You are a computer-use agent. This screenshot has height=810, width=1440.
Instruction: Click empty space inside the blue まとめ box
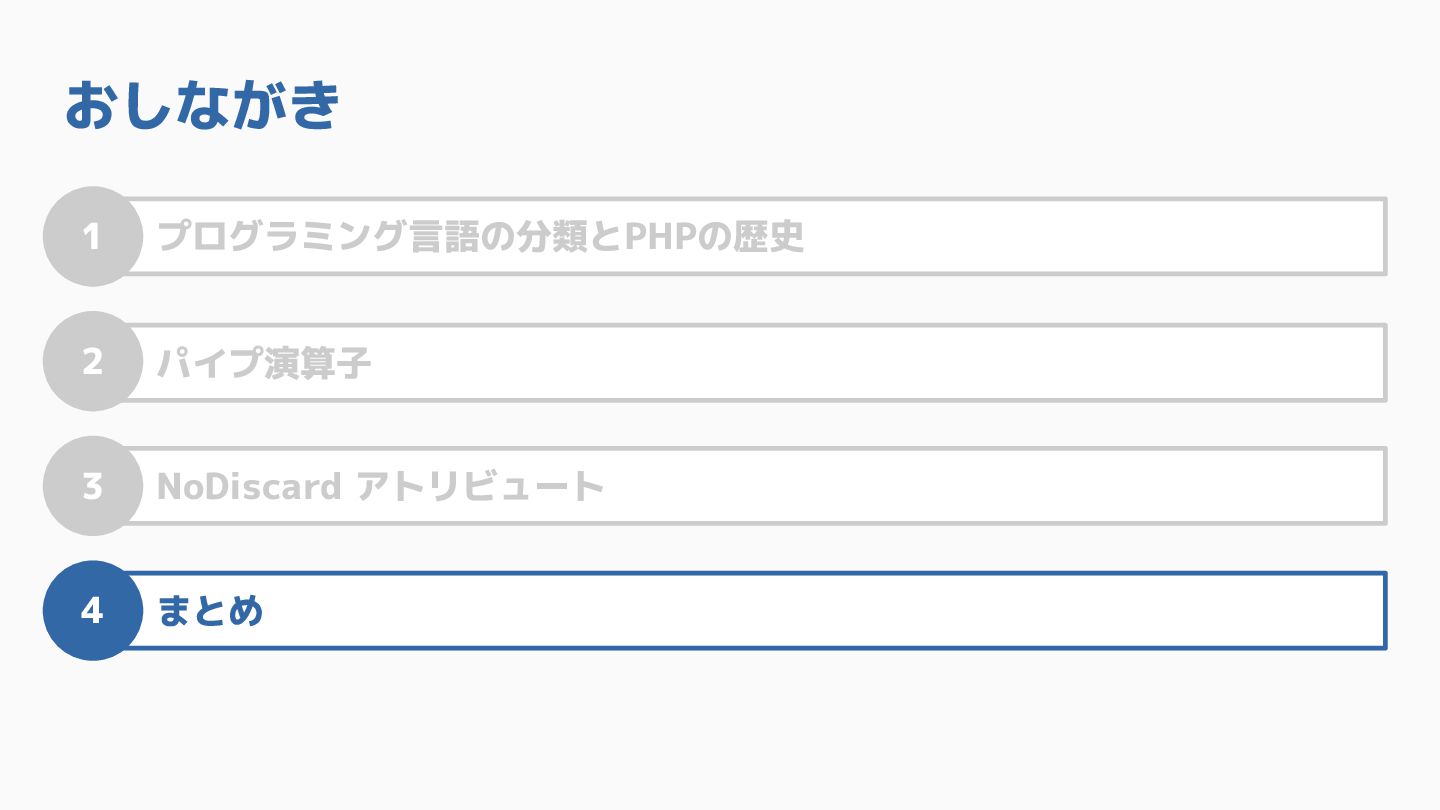[x=850, y=610]
